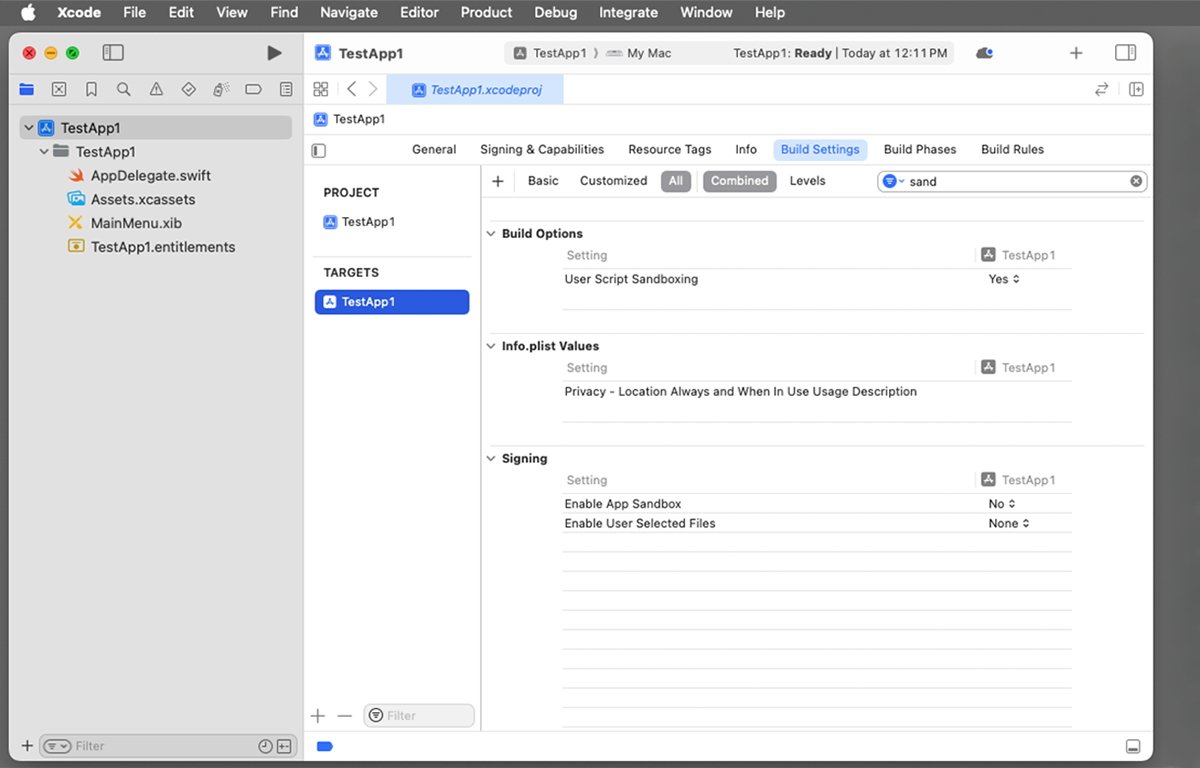The width and height of the screenshot is (1200, 768).
Task: Switch to the Signing & Capabilities tab
Action: tap(542, 149)
